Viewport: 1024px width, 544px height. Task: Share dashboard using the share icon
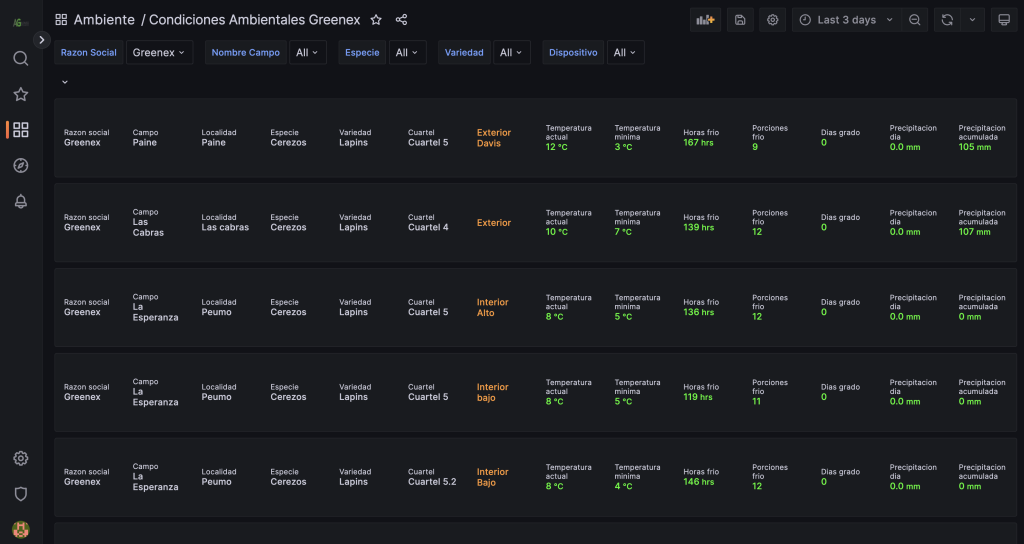coord(401,20)
